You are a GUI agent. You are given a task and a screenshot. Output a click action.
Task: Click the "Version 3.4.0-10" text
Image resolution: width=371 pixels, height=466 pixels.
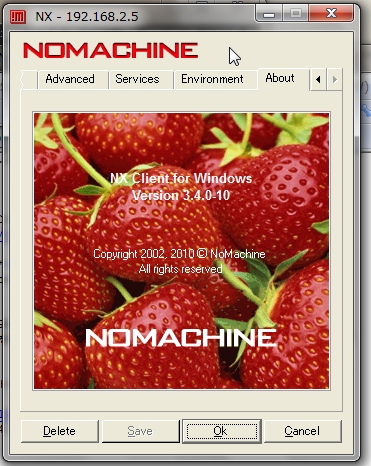(x=181, y=195)
